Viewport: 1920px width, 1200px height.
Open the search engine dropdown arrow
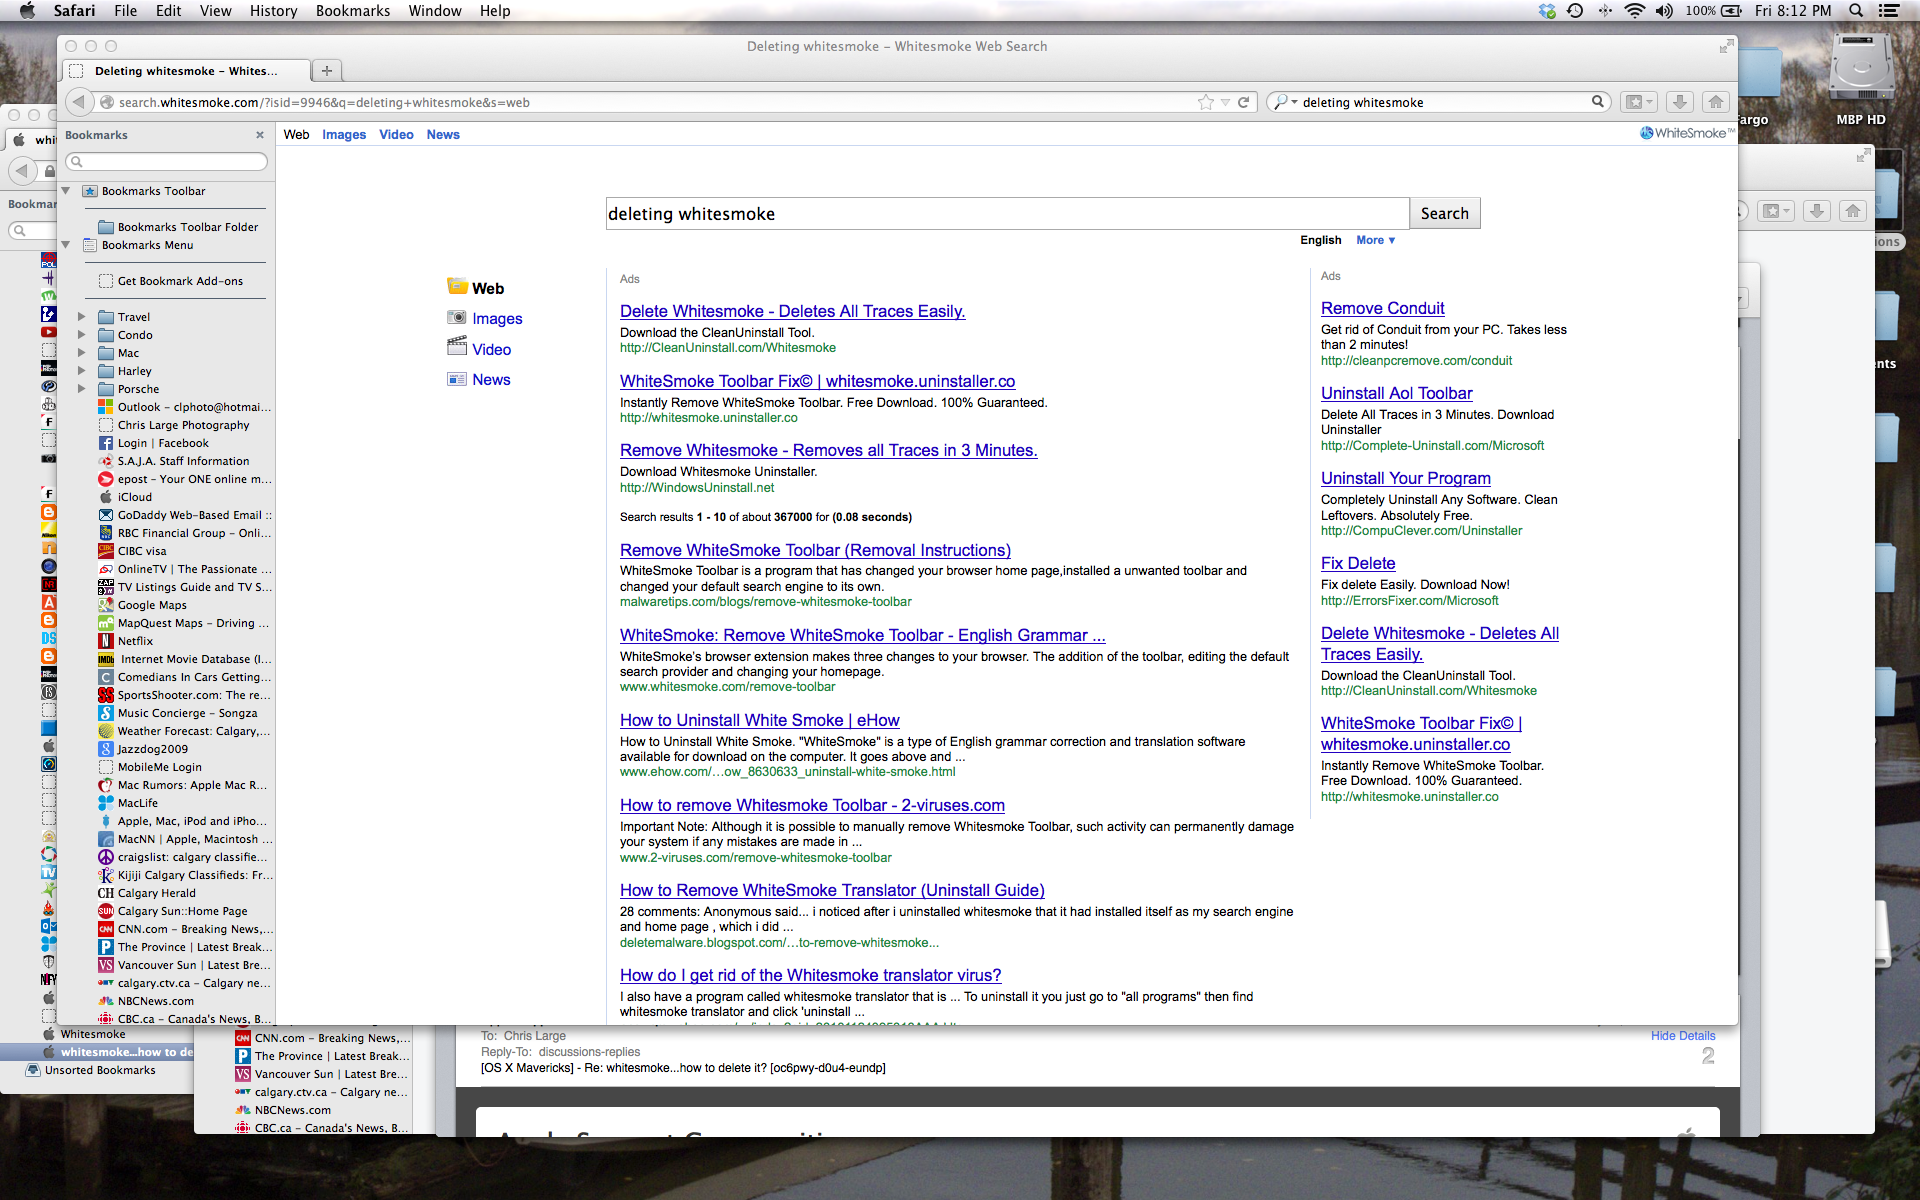1294,102
